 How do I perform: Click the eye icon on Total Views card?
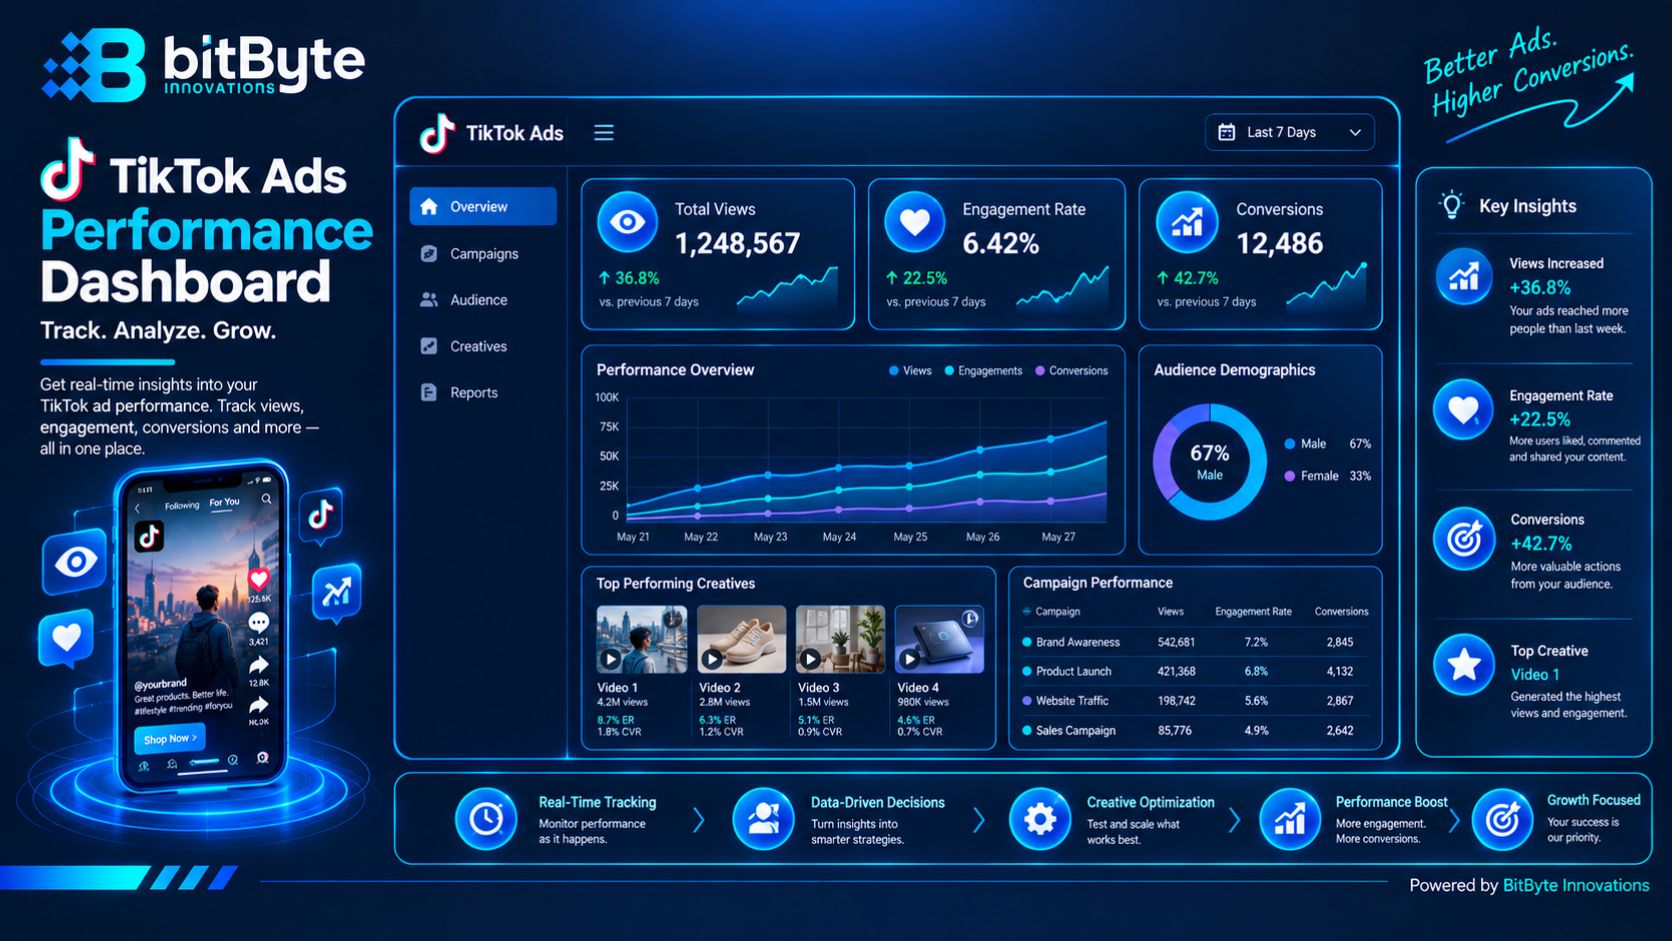coord(628,222)
